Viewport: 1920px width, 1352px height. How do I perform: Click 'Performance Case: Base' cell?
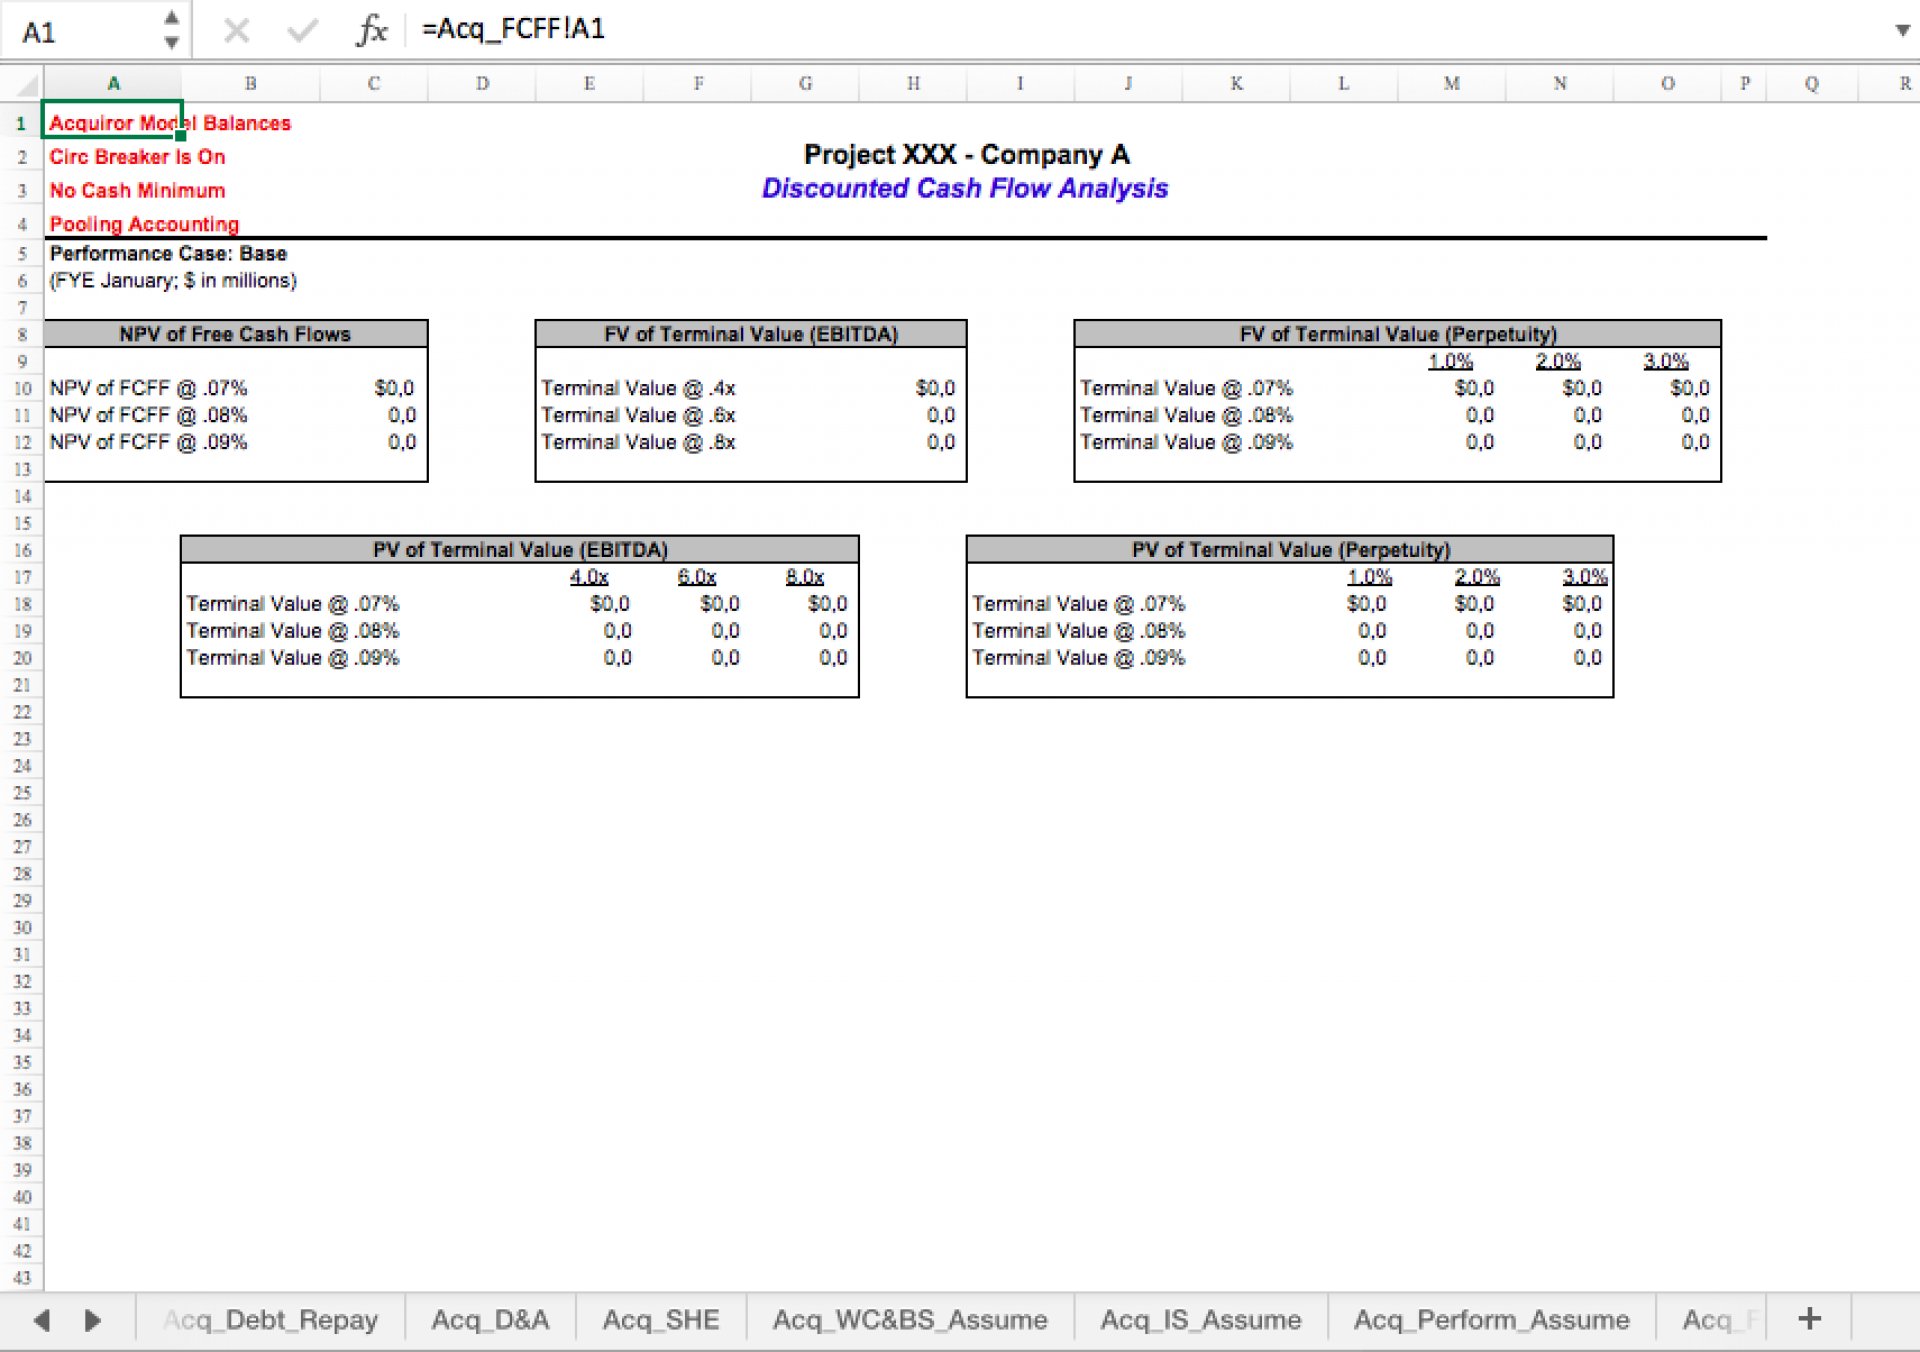pos(168,254)
